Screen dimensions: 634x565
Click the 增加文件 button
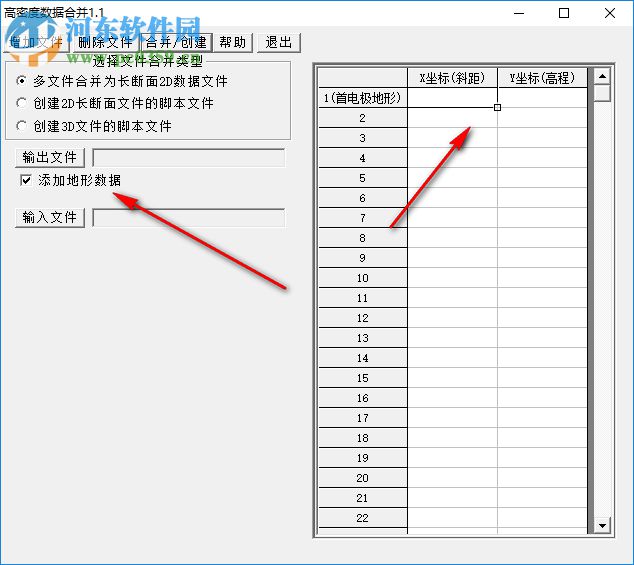click(x=37, y=42)
